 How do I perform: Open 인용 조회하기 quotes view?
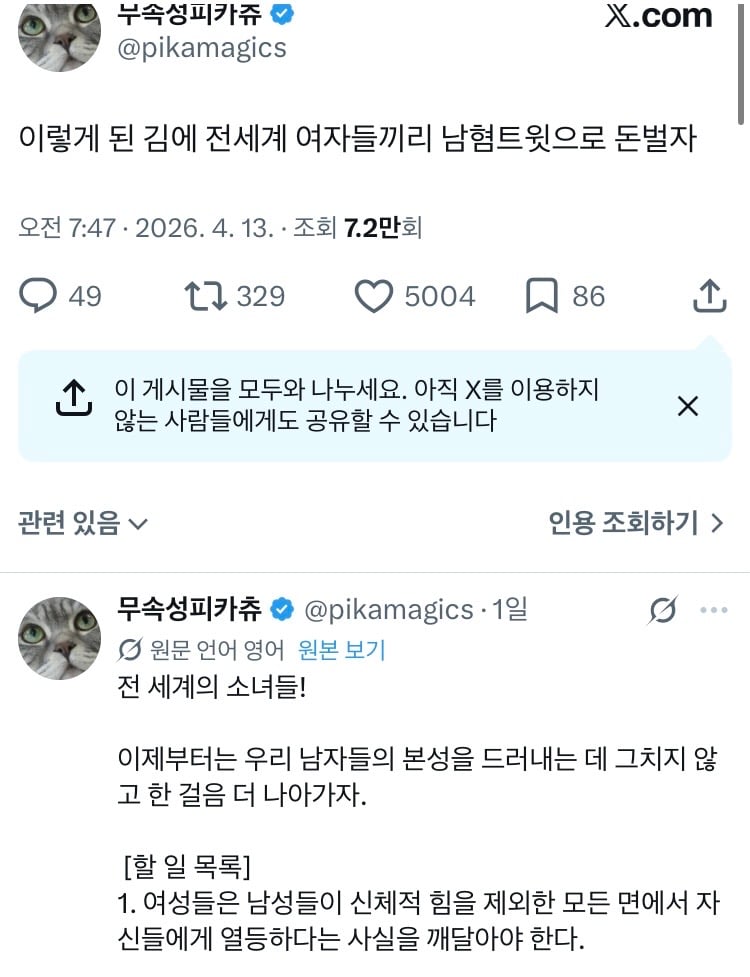(x=636, y=523)
